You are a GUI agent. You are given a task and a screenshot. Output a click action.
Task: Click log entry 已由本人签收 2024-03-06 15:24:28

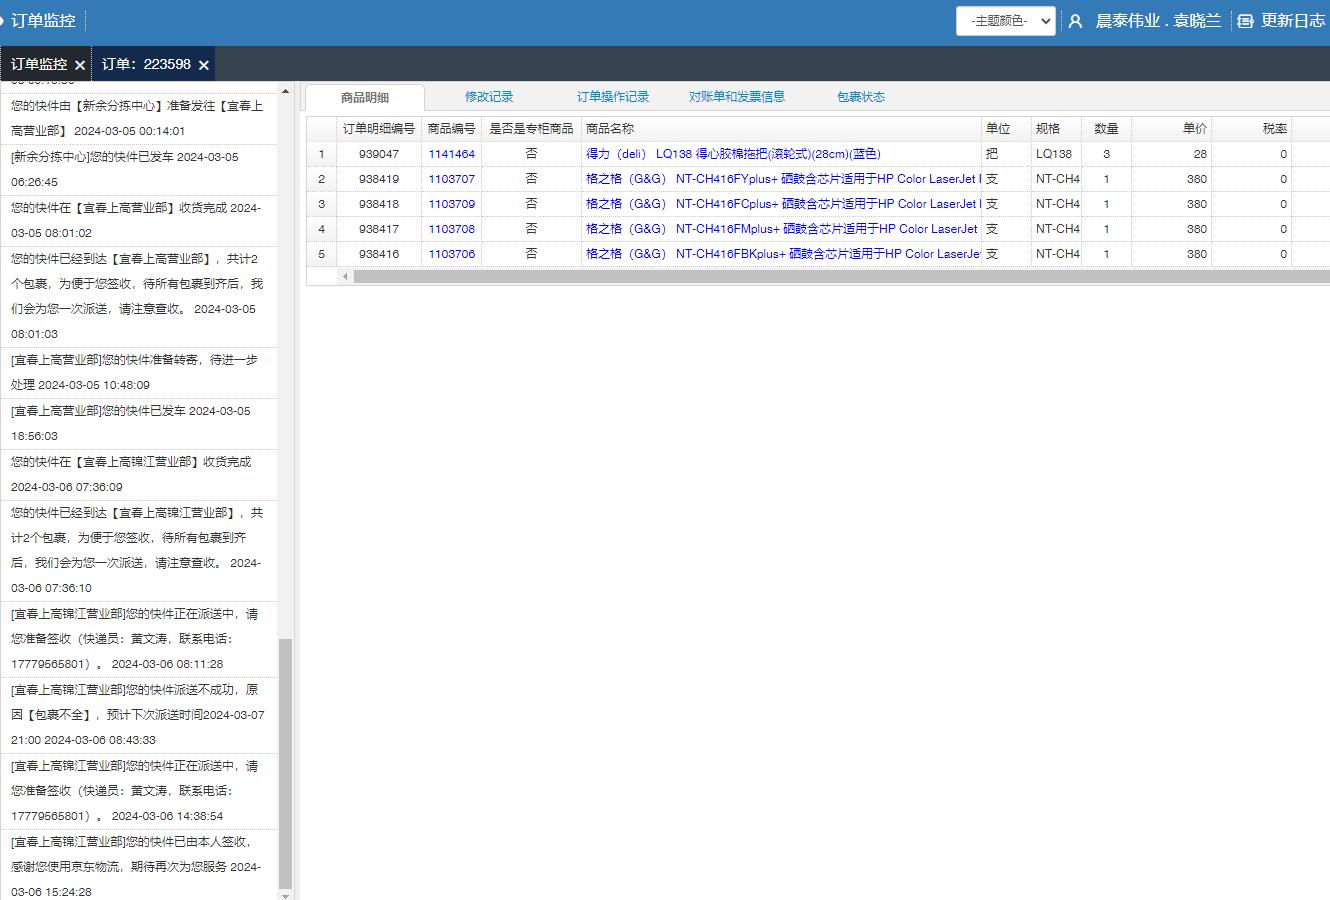click(138, 867)
